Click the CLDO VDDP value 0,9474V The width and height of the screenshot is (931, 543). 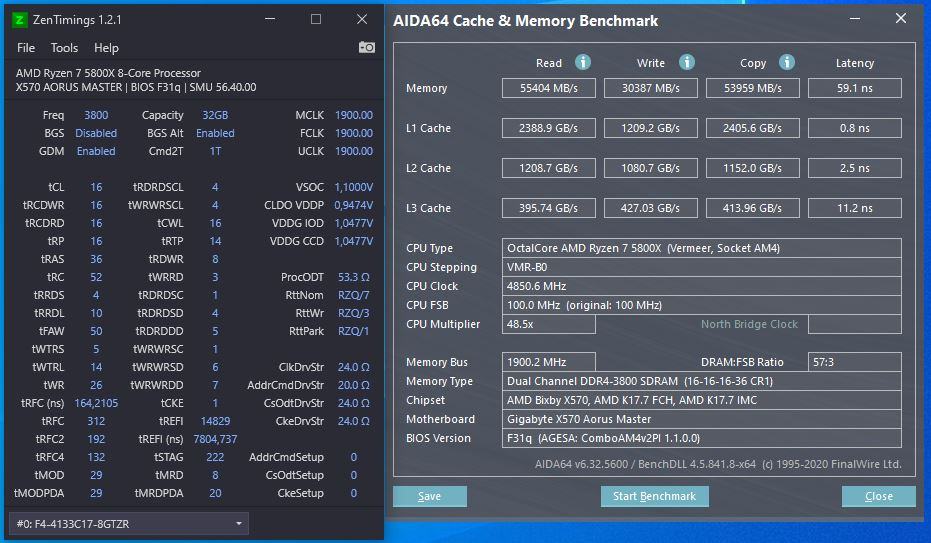coord(354,205)
